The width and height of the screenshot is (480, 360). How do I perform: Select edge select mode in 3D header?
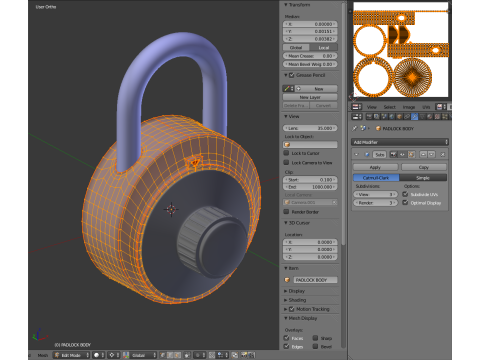(170, 355)
